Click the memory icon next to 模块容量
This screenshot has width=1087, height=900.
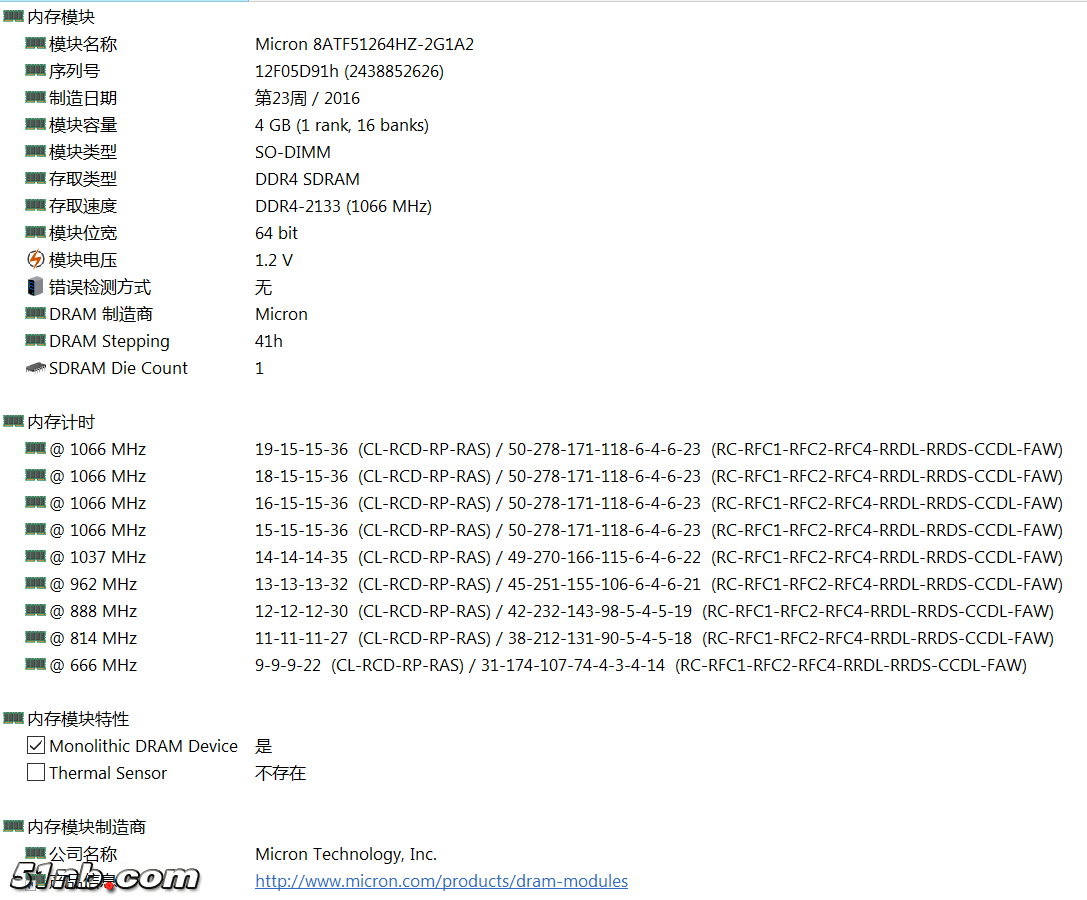[35, 124]
